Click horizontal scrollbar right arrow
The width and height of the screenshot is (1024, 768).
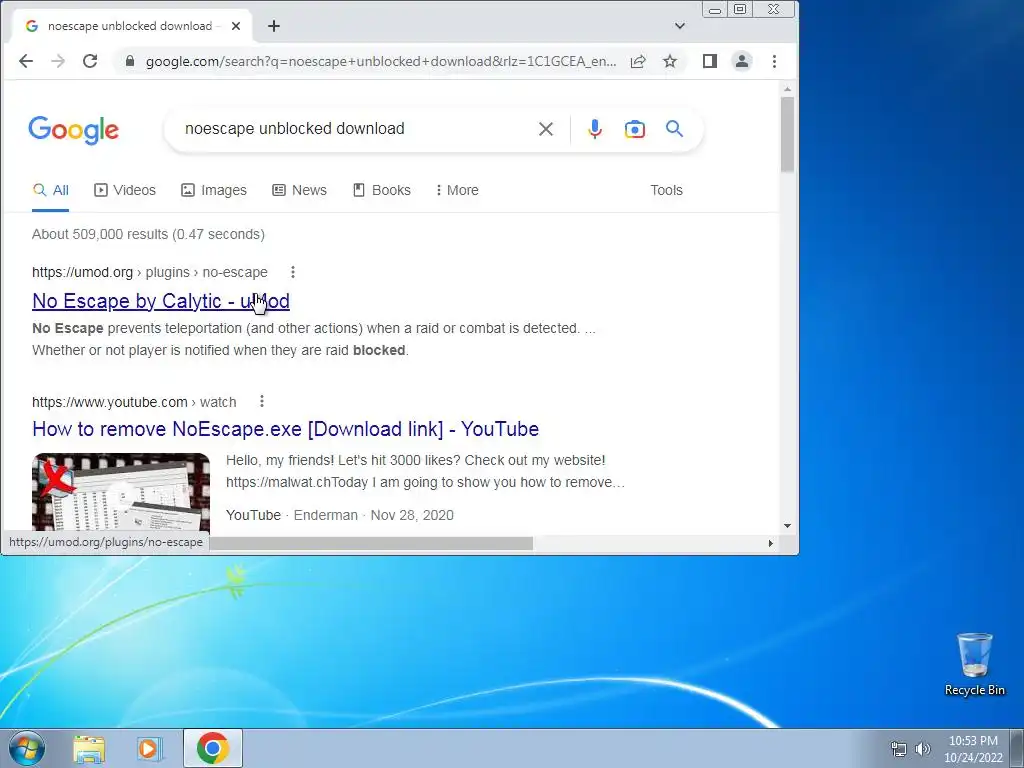[x=771, y=543]
